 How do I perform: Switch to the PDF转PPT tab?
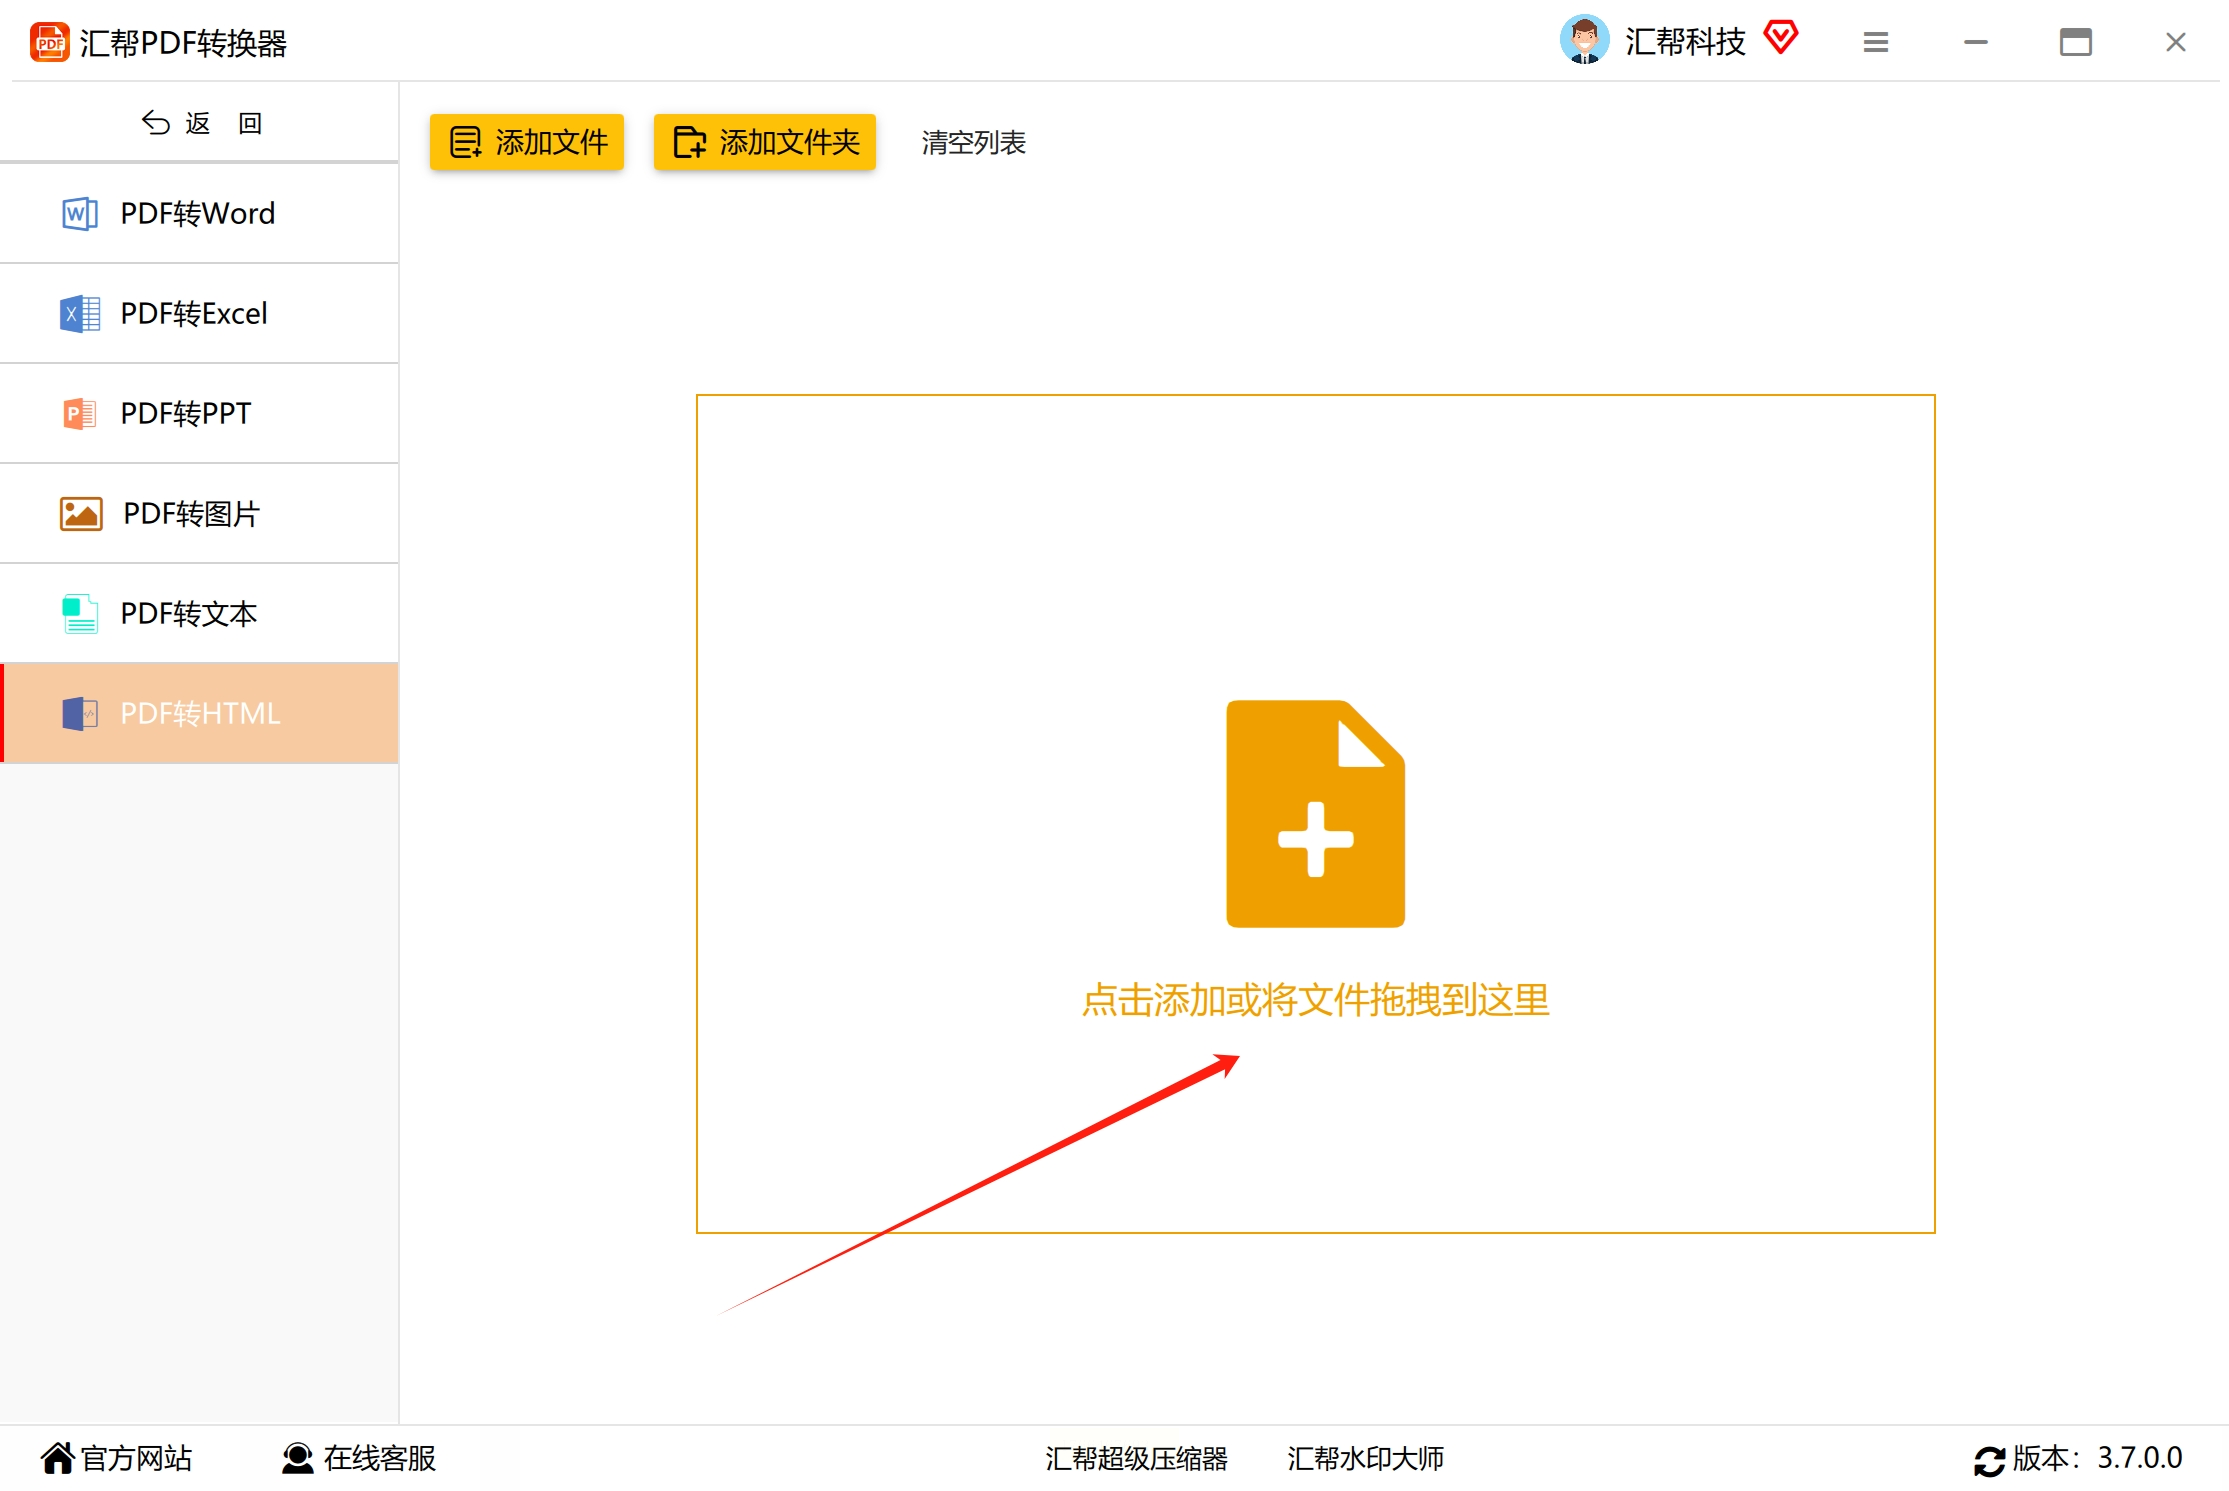[200, 414]
